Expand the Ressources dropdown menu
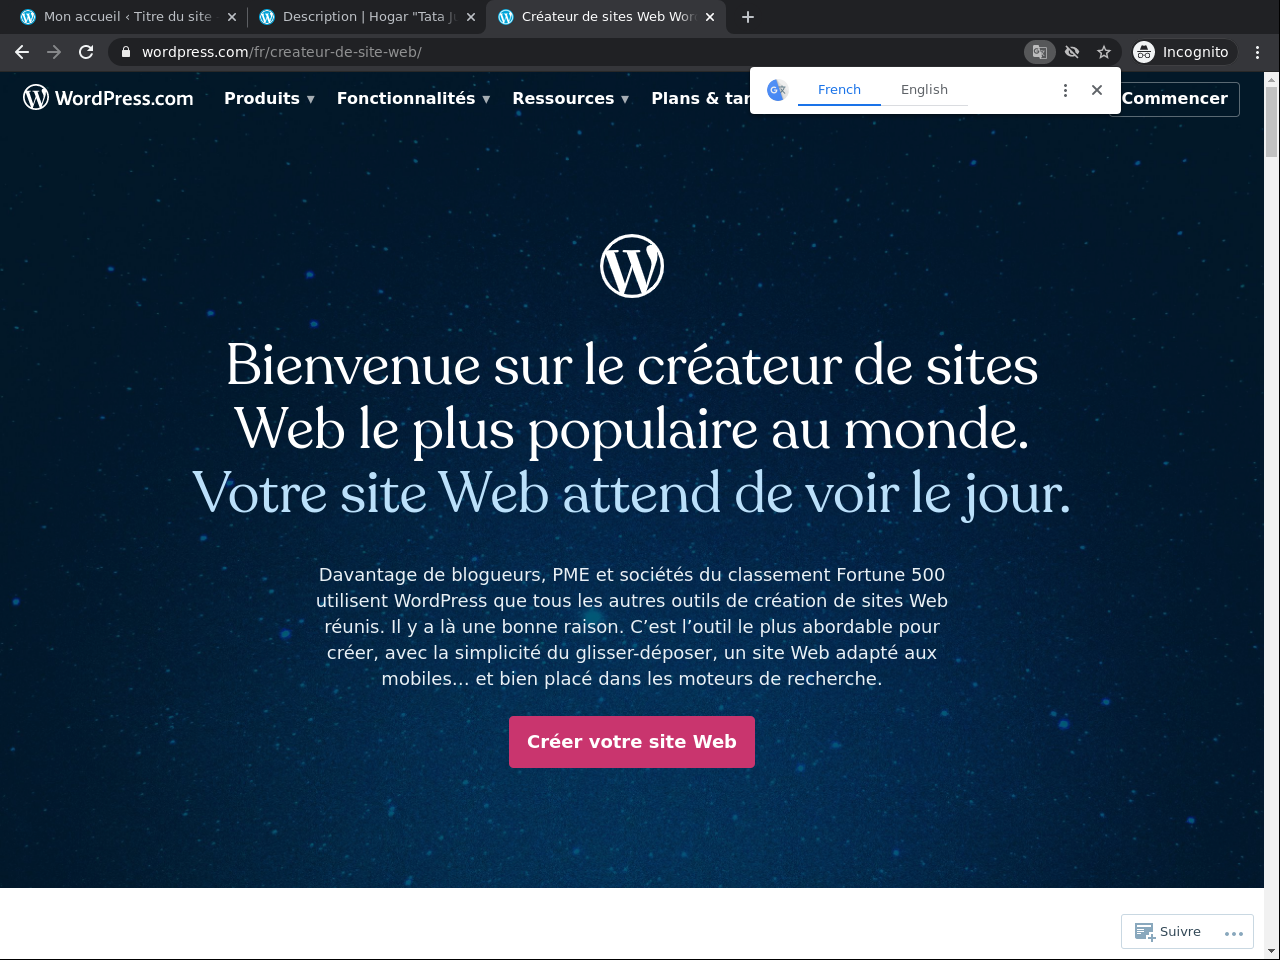This screenshot has width=1280, height=960. point(570,98)
